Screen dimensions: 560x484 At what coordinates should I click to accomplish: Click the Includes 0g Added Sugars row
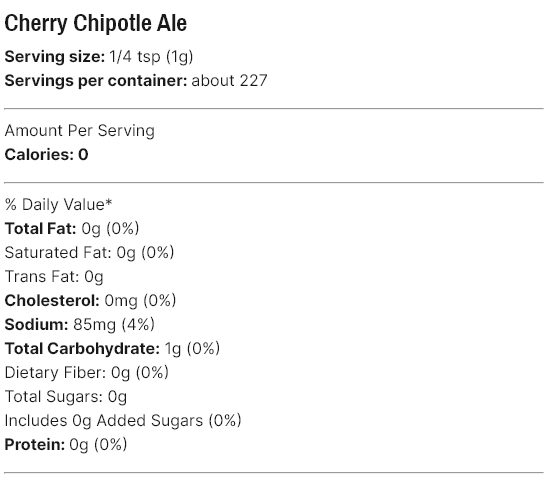point(123,421)
